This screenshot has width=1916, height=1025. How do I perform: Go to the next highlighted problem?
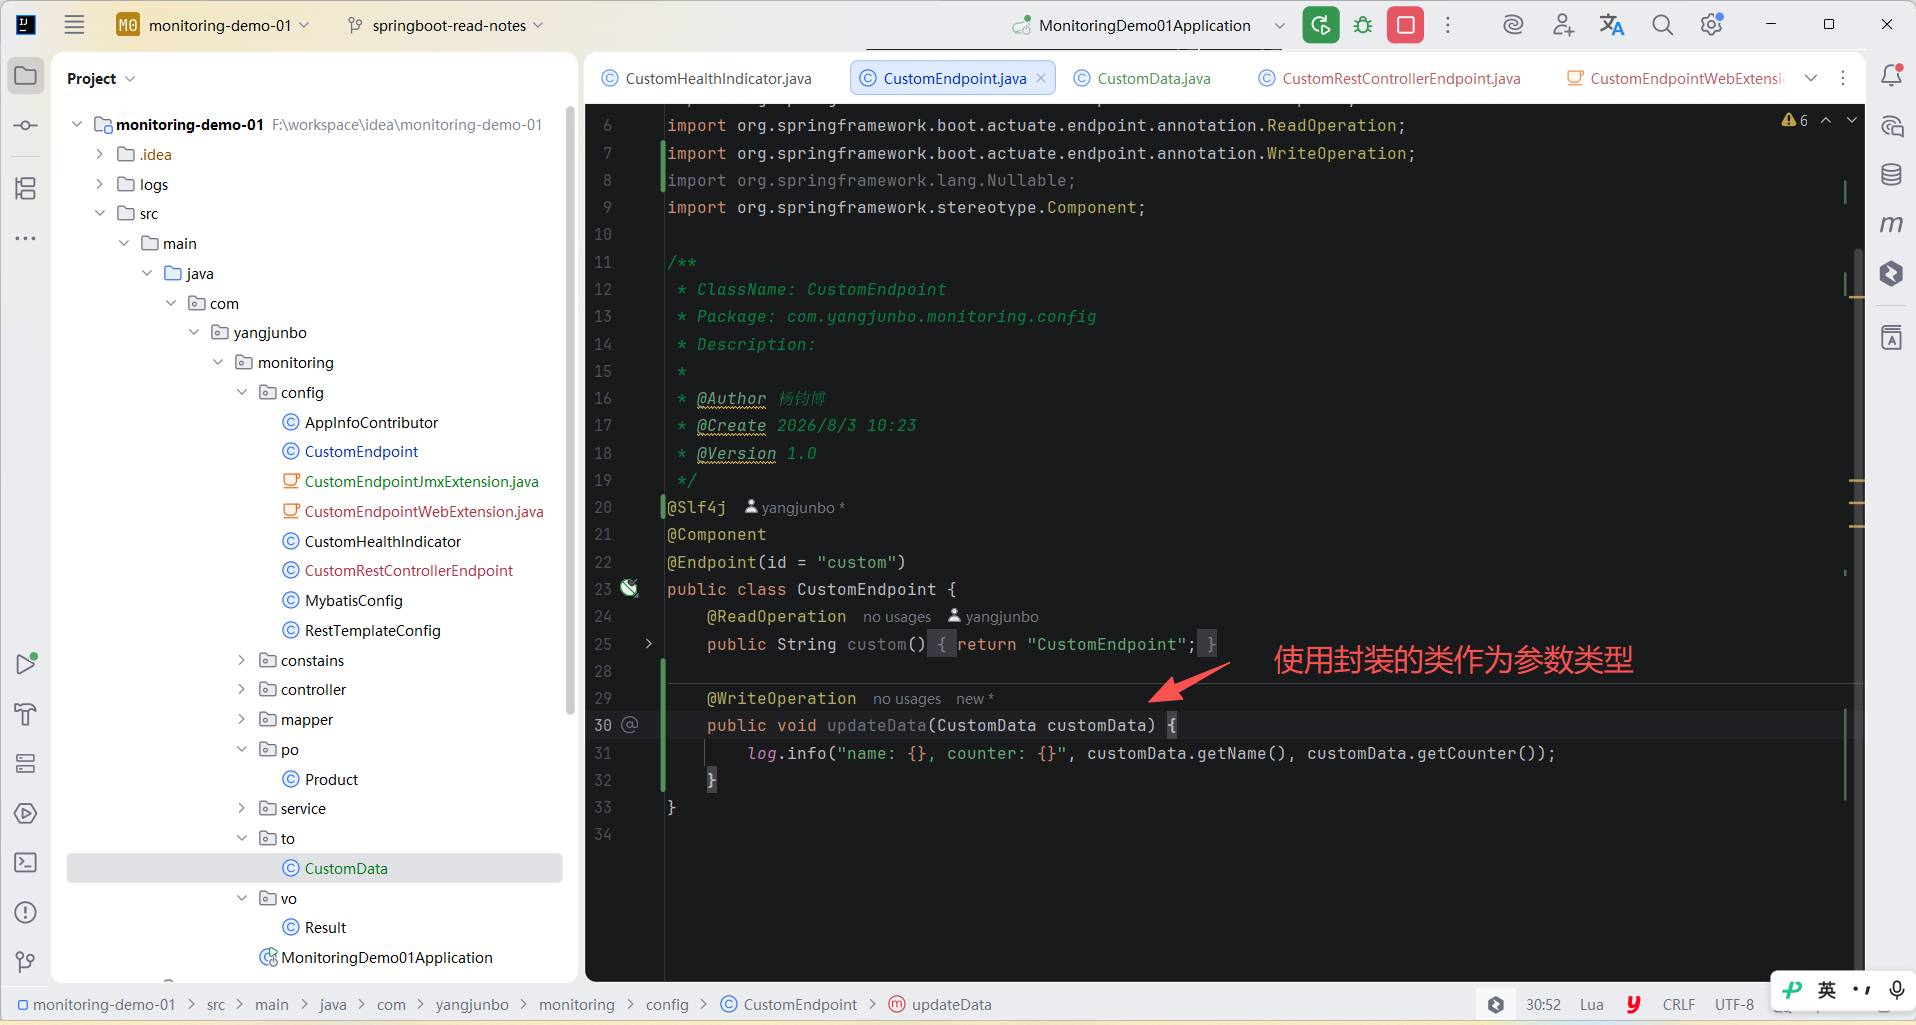click(1851, 120)
